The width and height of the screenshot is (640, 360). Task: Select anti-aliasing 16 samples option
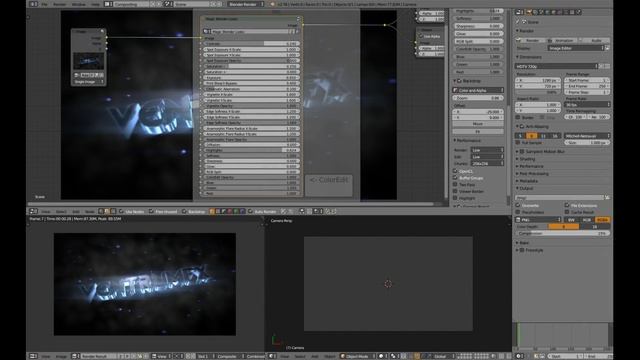click(x=554, y=136)
